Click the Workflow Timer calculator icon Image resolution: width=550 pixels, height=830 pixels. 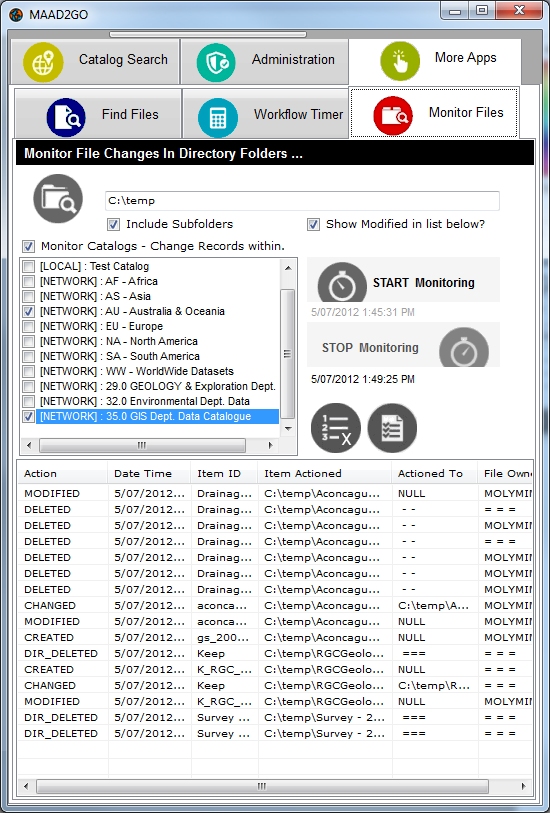(218, 117)
